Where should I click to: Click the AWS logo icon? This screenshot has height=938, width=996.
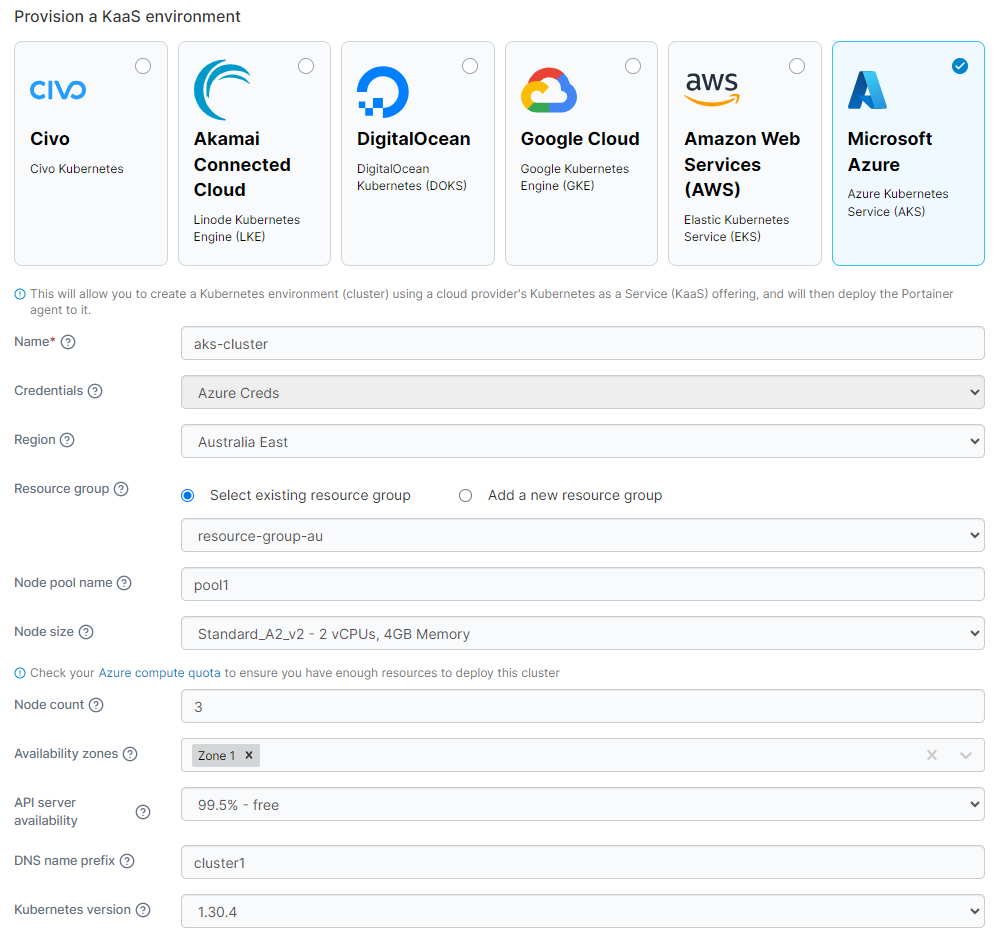[712, 88]
